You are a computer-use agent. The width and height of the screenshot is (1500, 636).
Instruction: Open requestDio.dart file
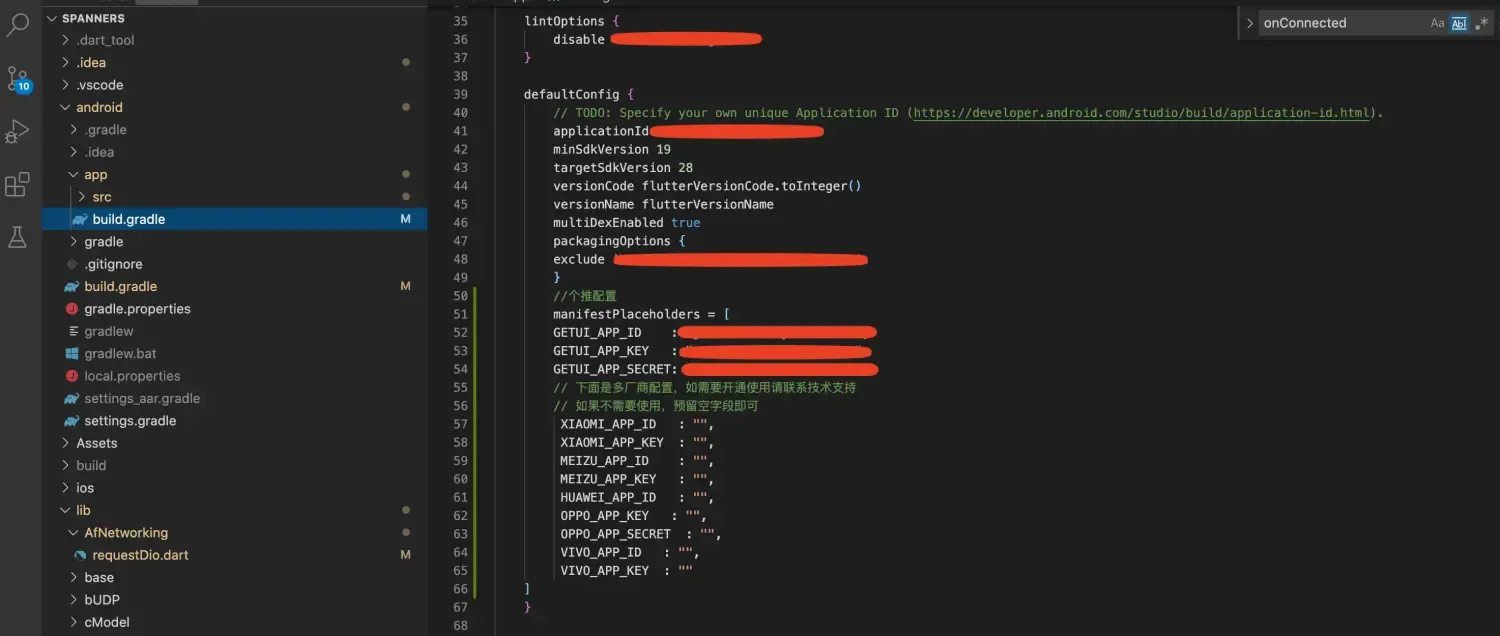point(140,555)
